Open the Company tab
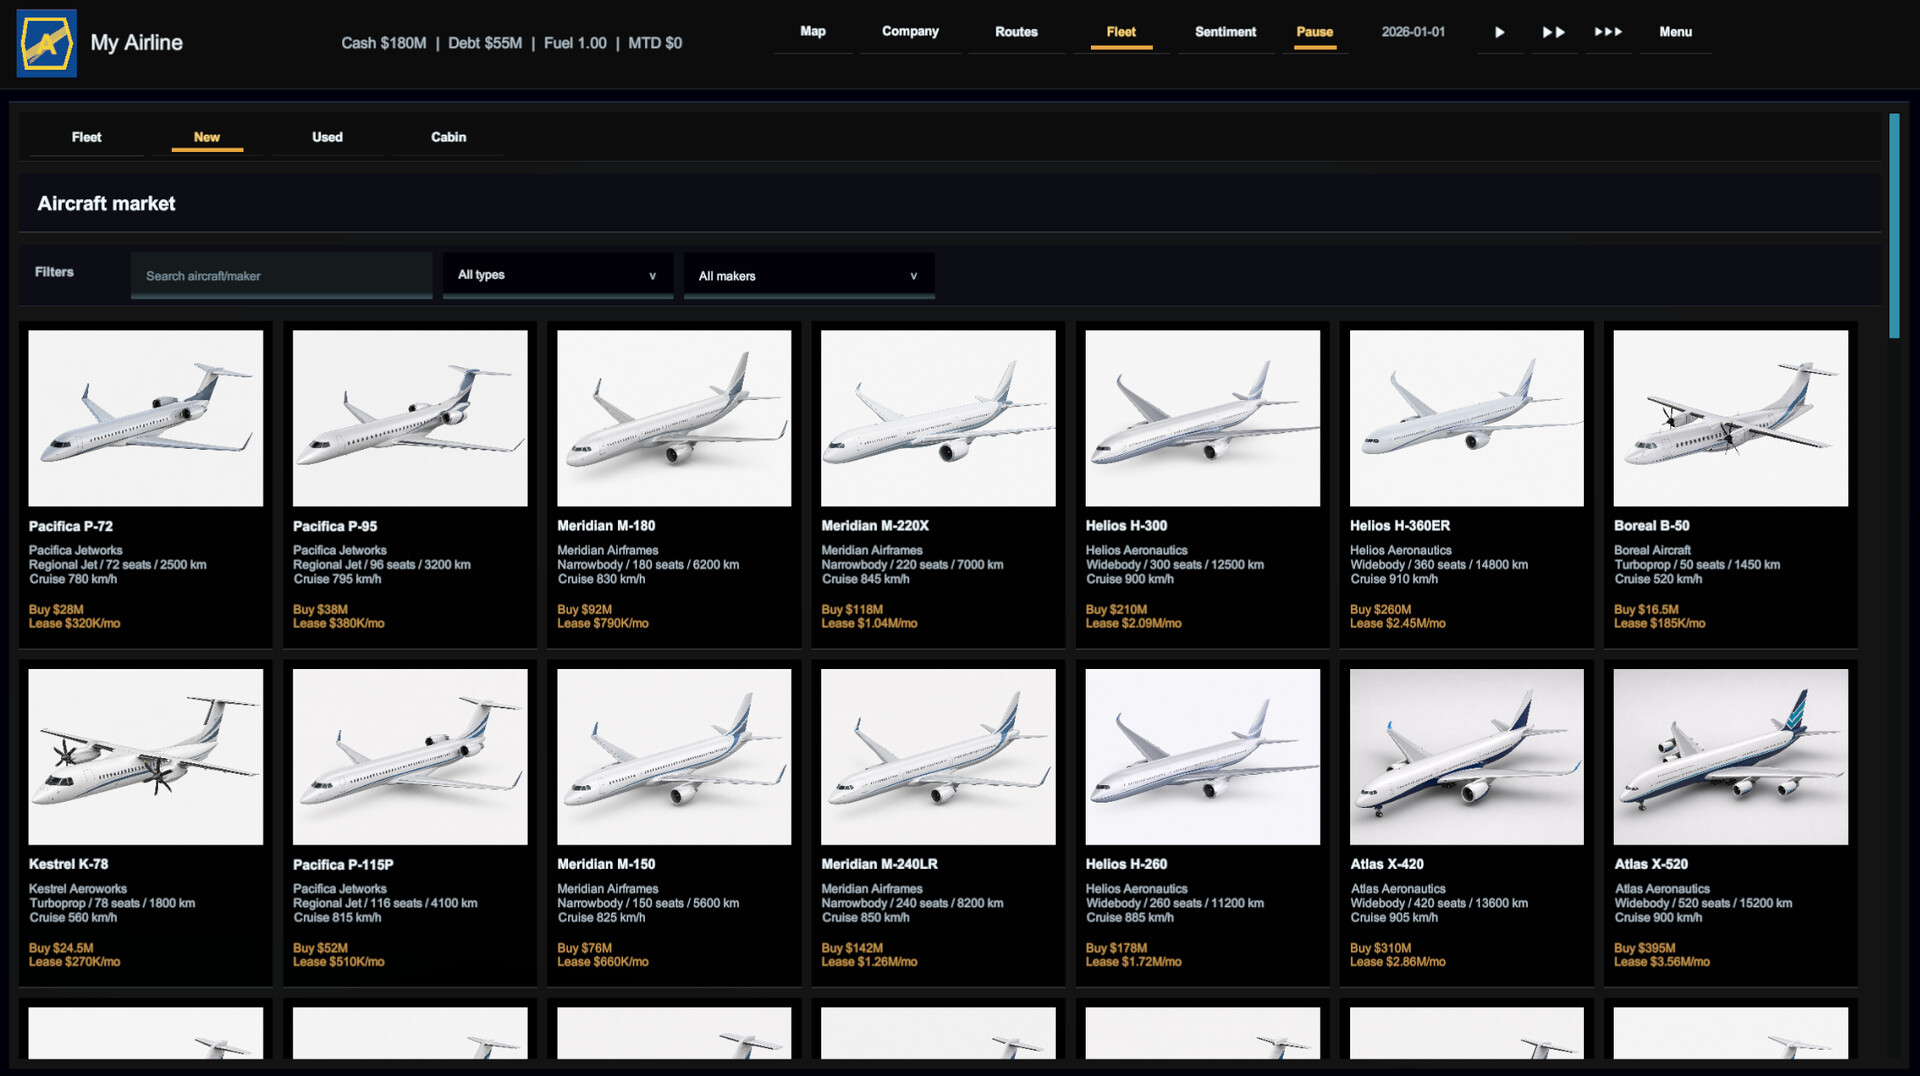The height and width of the screenshot is (1076, 1920). point(910,32)
